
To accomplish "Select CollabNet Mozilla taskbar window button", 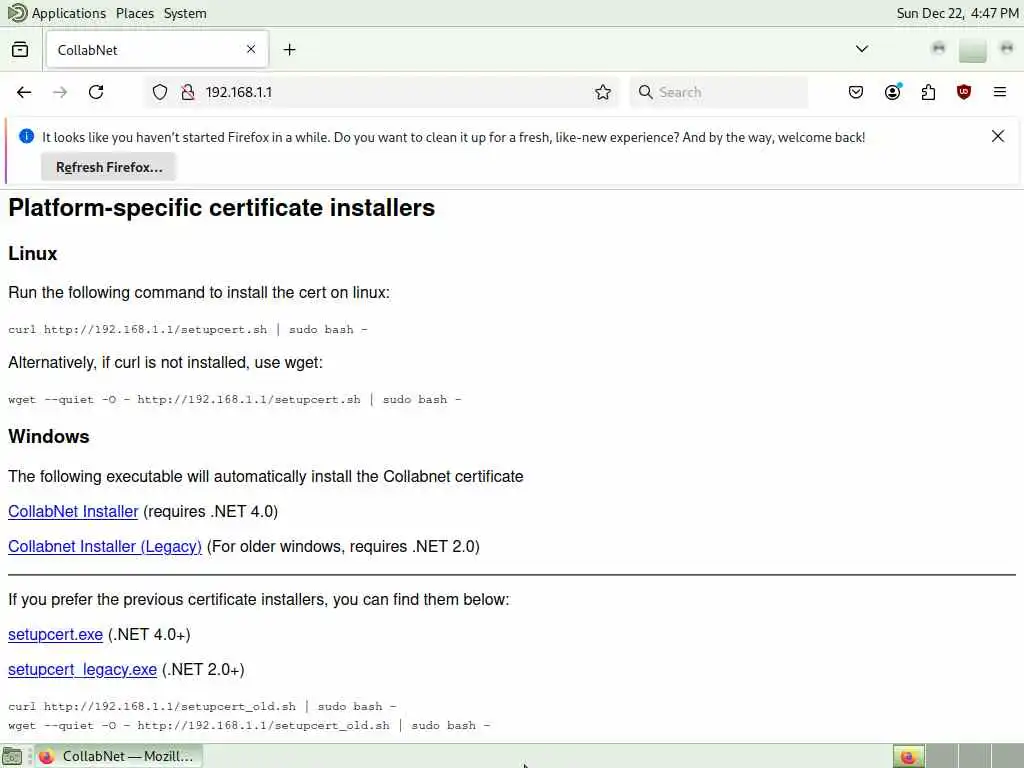I will click(x=118, y=756).
